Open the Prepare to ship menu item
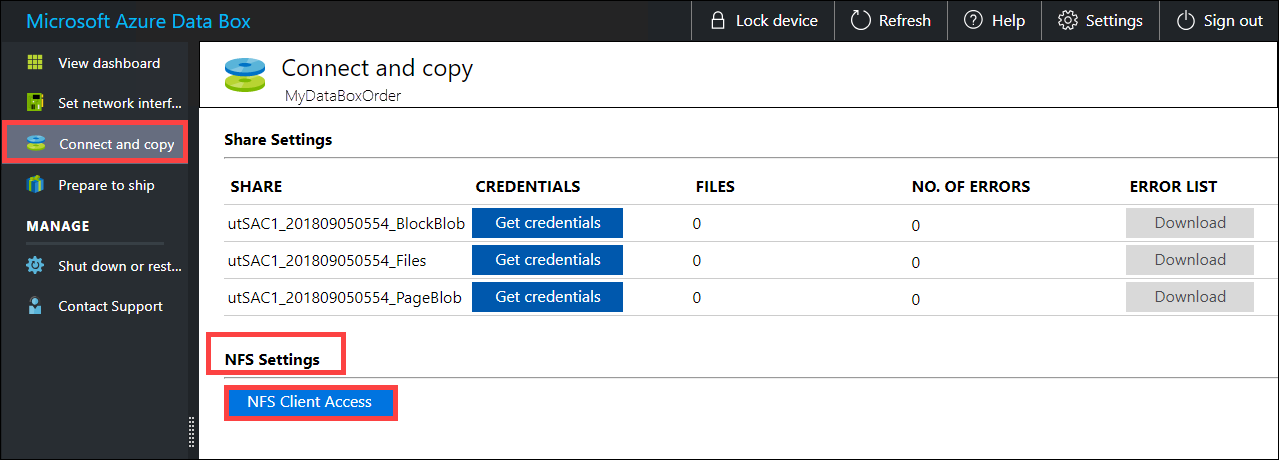This screenshot has width=1279, height=460. [106, 185]
